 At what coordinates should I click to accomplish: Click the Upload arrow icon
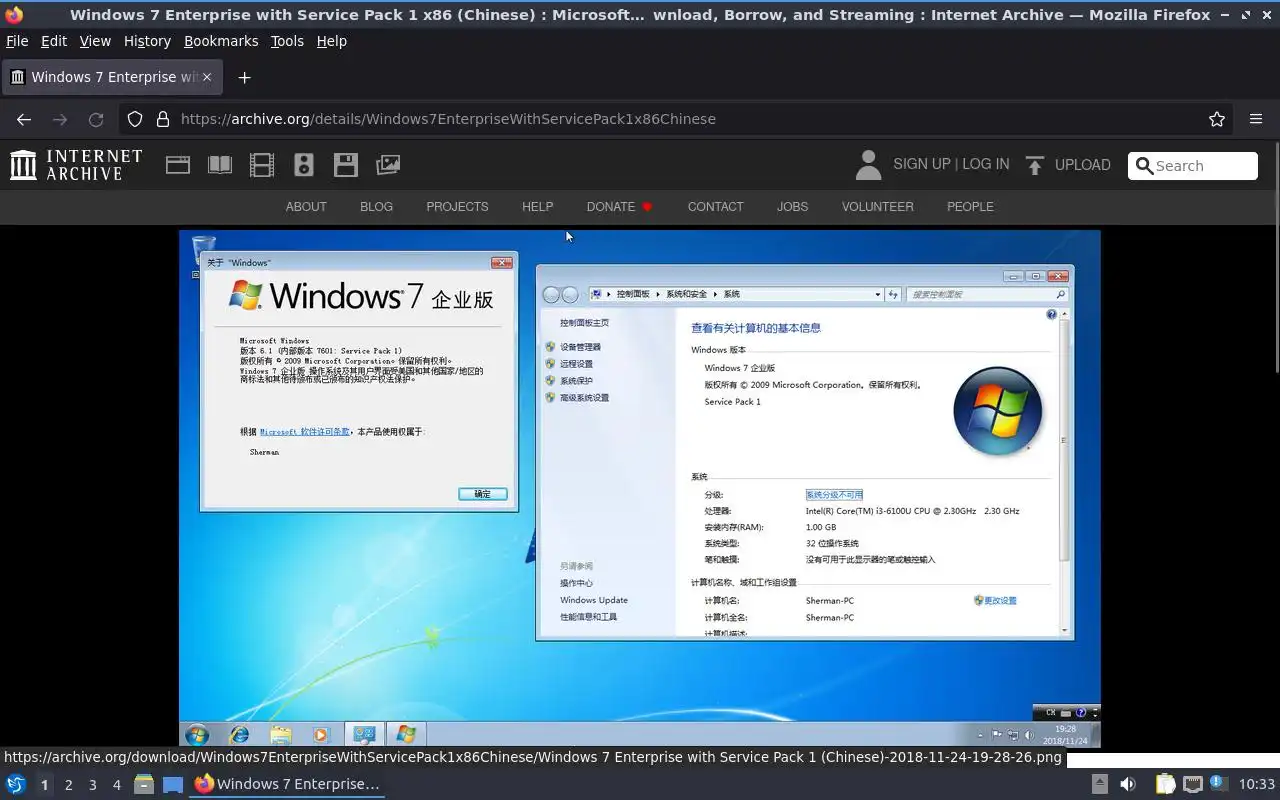click(1035, 165)
